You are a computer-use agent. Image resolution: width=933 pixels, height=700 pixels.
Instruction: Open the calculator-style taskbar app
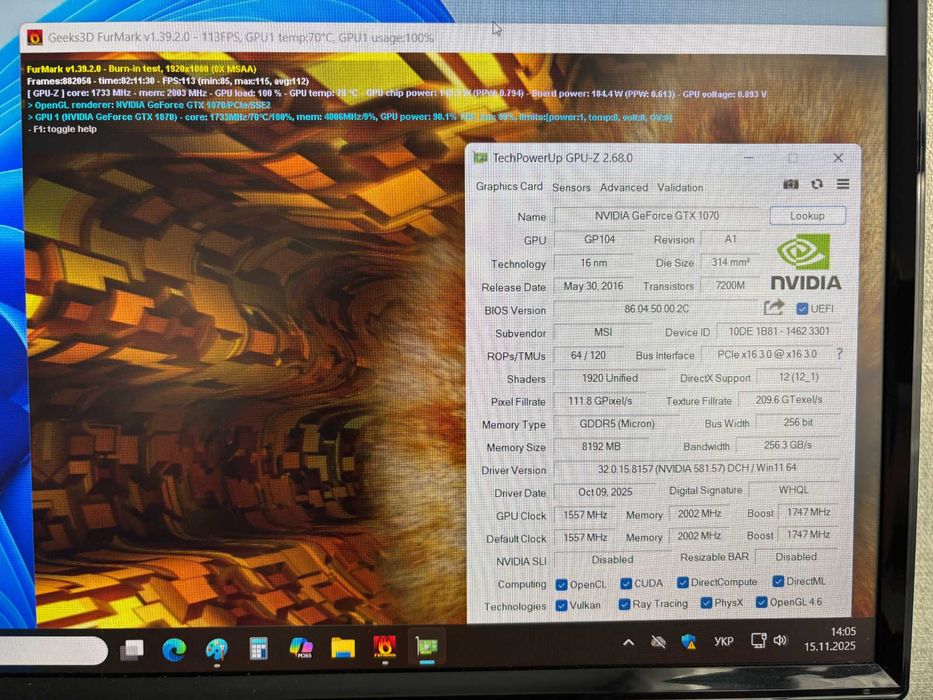click(258, 649)
